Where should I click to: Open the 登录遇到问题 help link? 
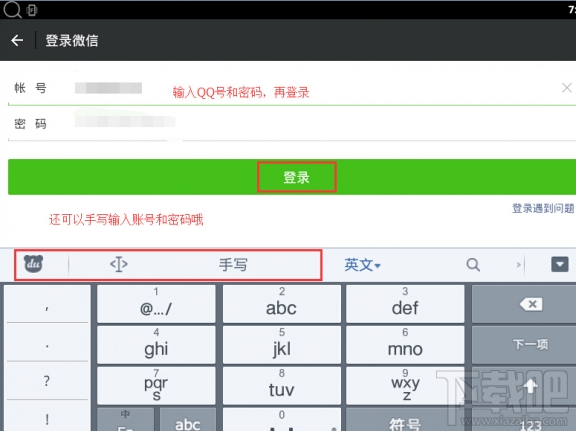click(543, 208)
